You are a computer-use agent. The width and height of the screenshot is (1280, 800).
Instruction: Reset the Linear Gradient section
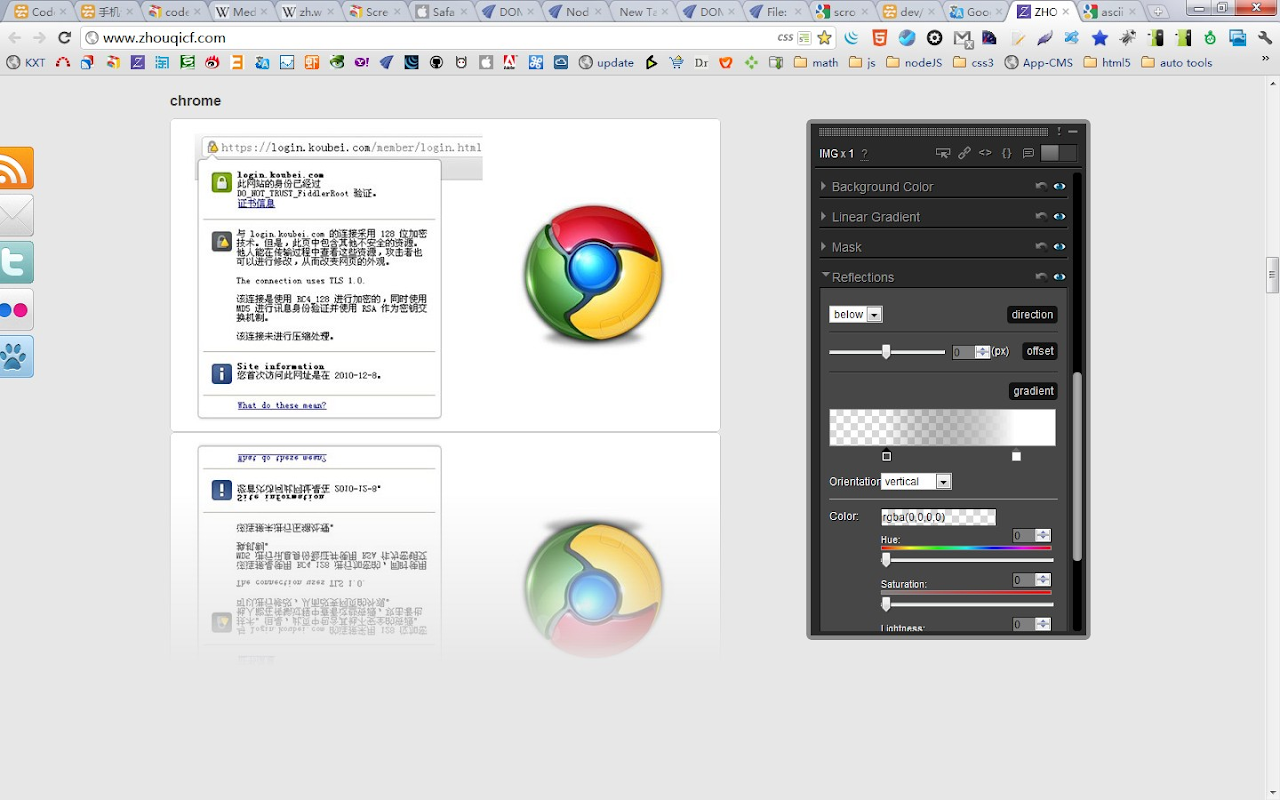click(1041, 216)
